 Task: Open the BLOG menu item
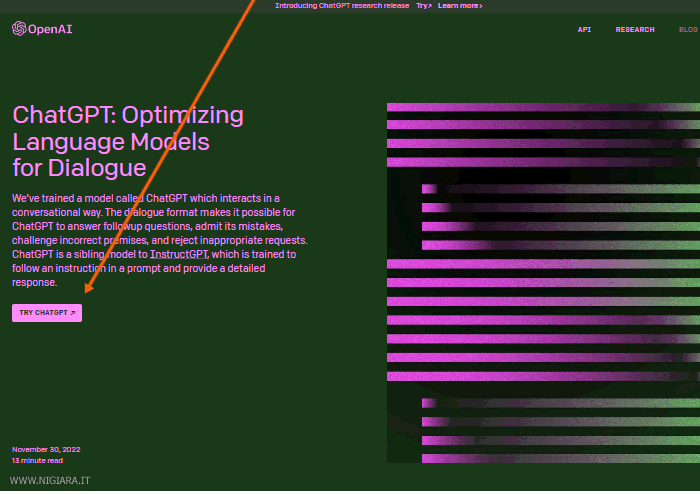(688, 29)
